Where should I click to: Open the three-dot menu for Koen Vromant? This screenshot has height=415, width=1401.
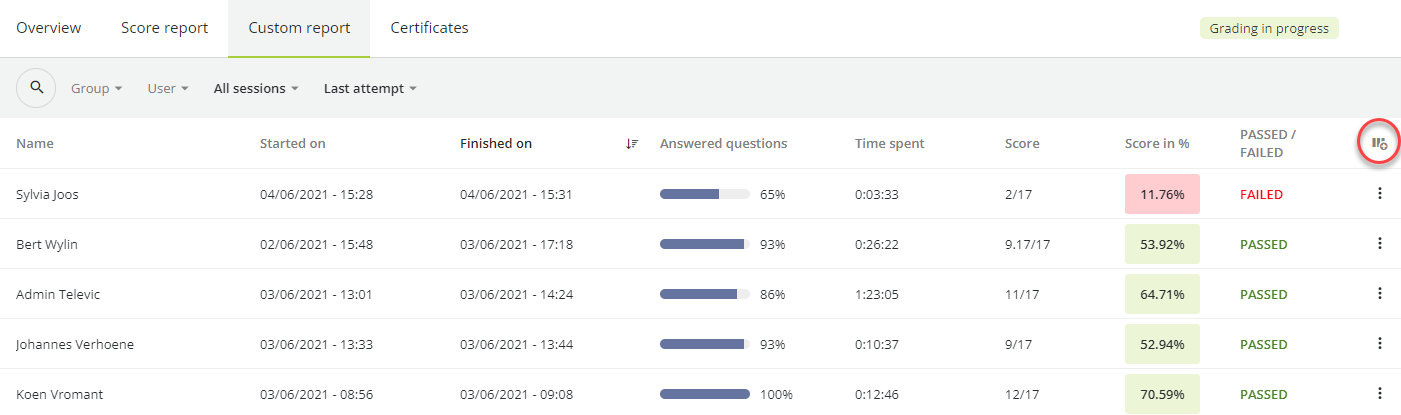[x=1380, y=394]
